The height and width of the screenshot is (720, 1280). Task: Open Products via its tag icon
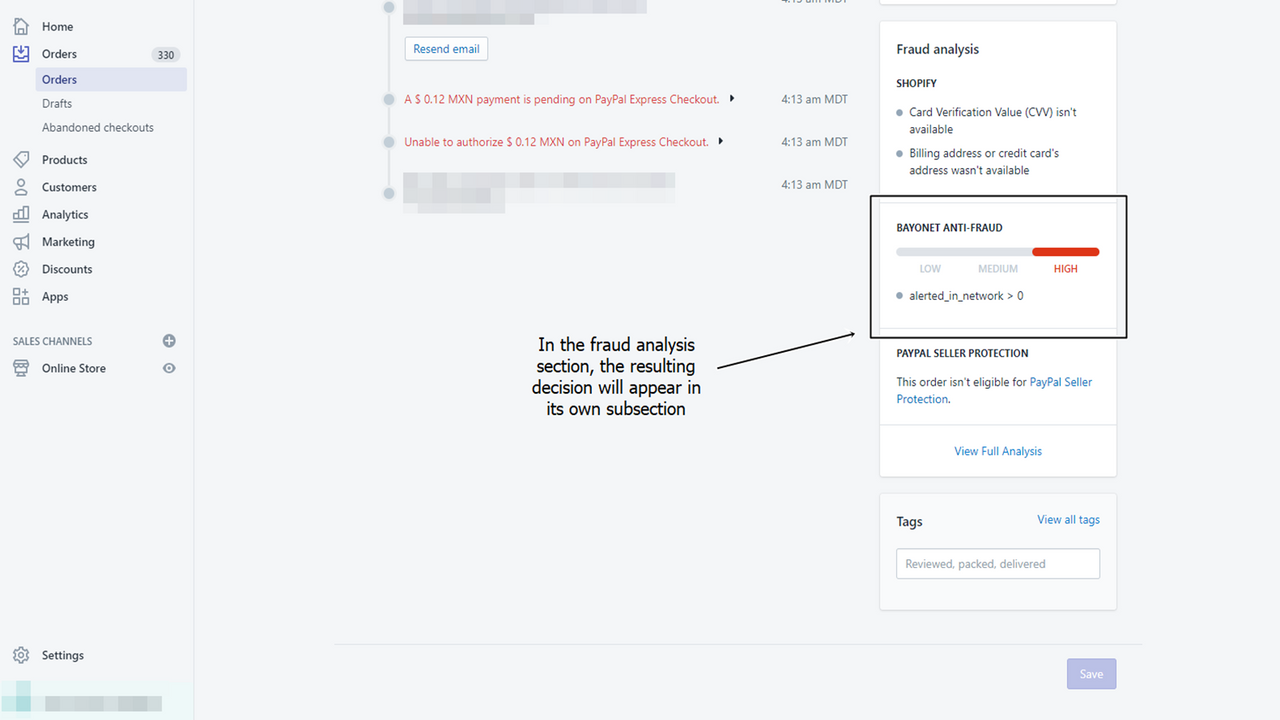point(21,159)
